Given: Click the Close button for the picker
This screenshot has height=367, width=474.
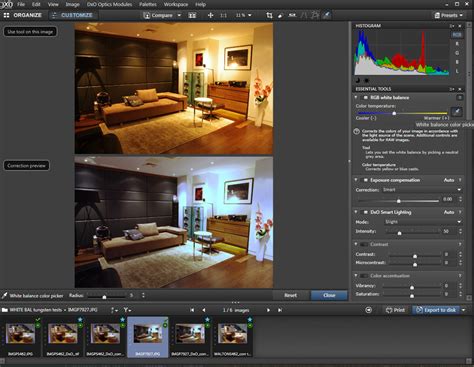Looking at the screenshot, I should [x=329, y=295].
